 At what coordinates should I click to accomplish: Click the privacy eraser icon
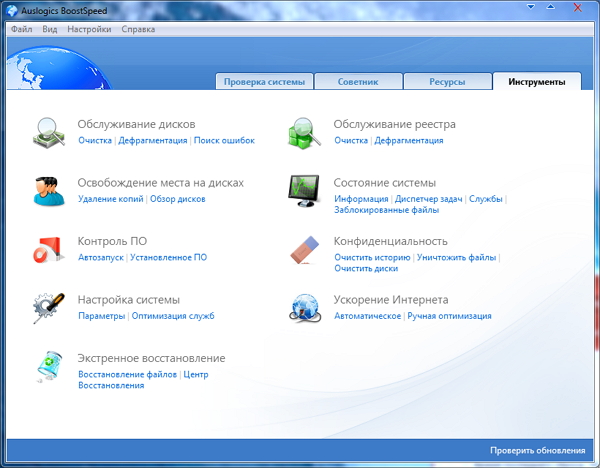pyautogui.click(x=305, y=250)
